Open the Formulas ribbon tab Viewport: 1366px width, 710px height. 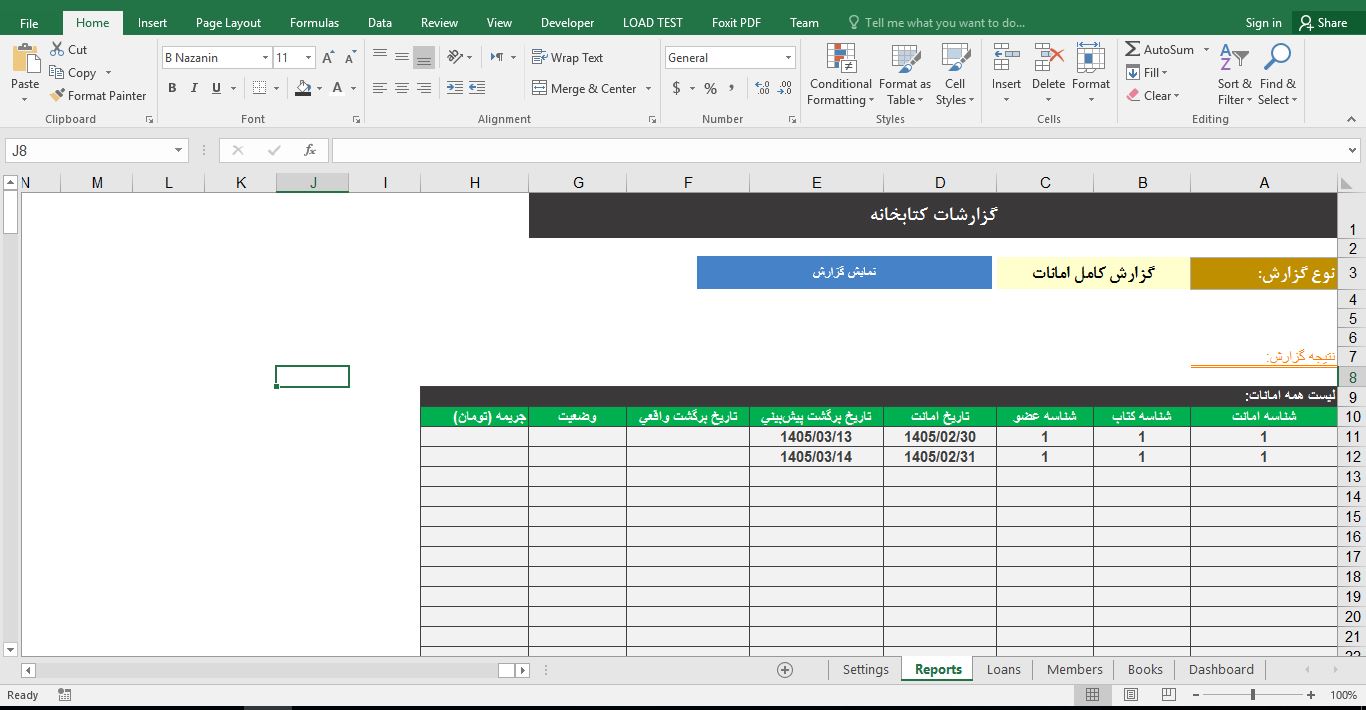coord(314,22)
